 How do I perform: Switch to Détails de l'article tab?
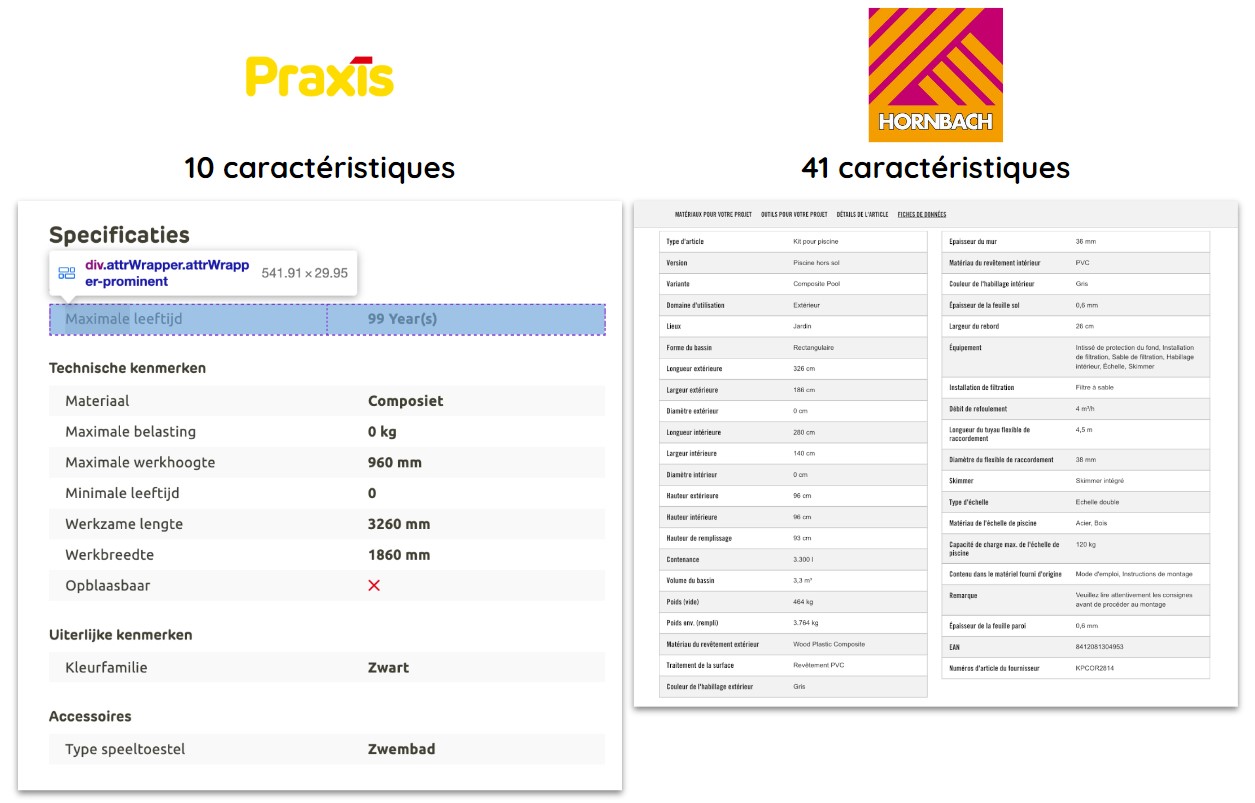[862, 214]
